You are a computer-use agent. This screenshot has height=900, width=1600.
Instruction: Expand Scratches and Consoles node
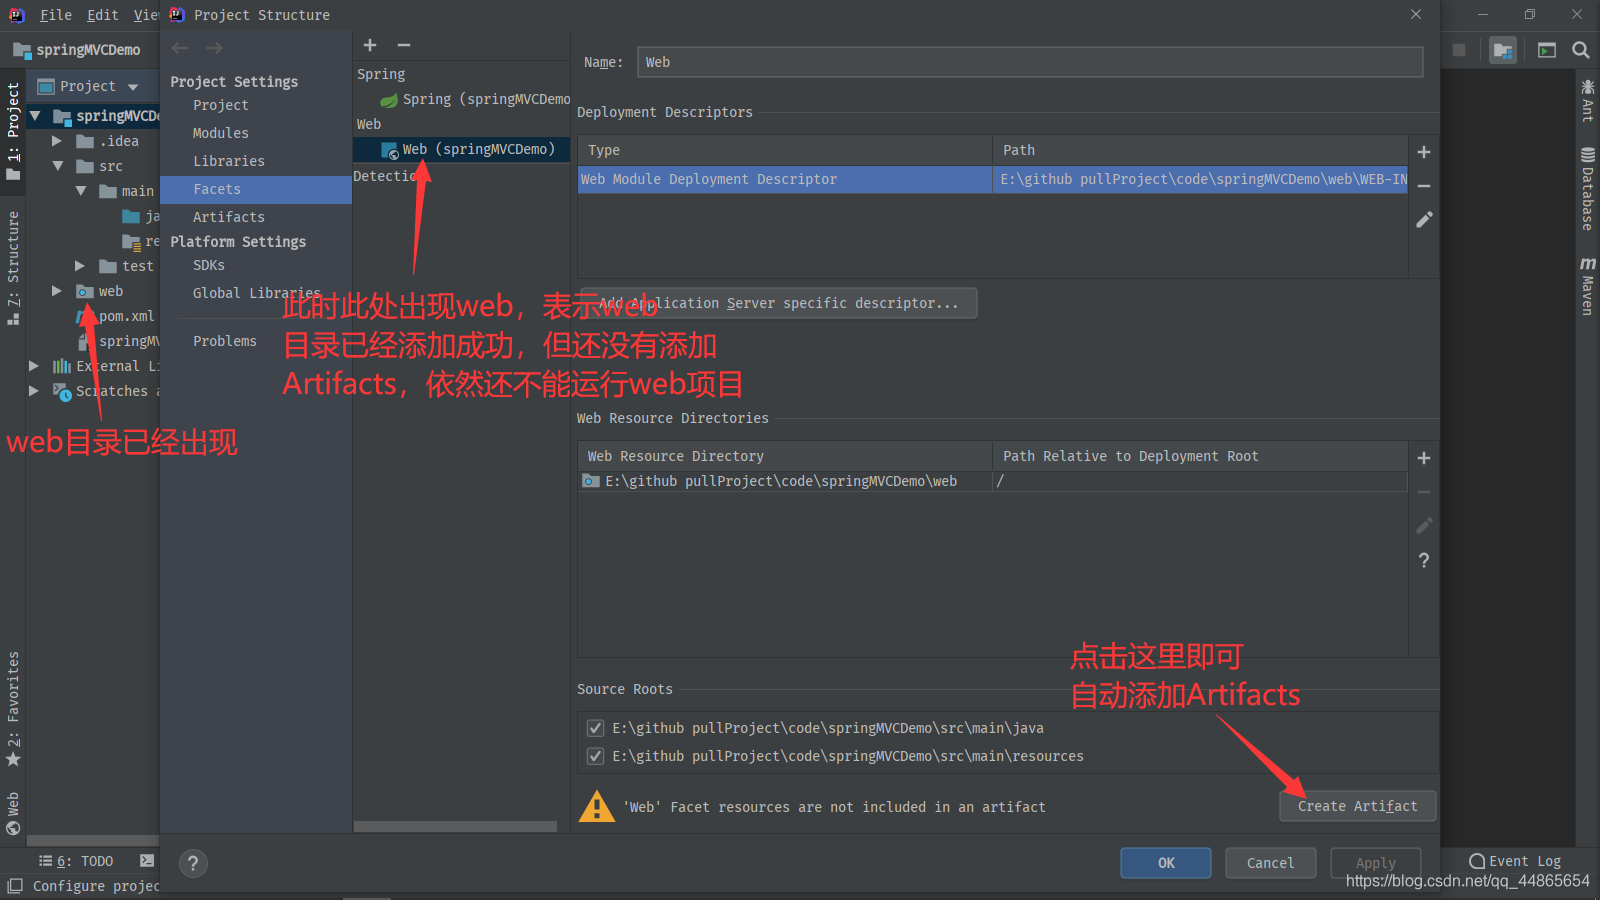tap(34, 391)
